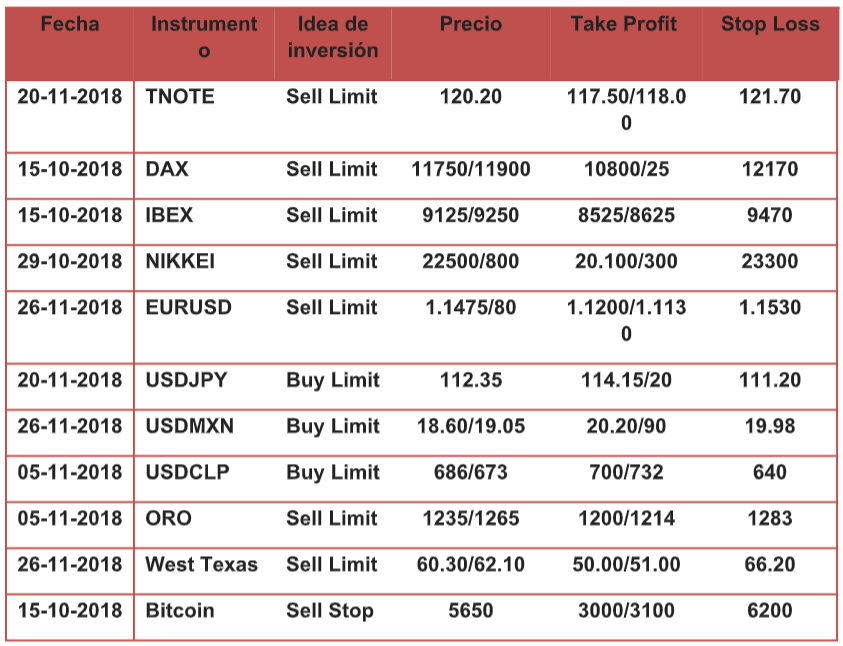Select the NIKKEI stop loss 23300

[770, 262]
